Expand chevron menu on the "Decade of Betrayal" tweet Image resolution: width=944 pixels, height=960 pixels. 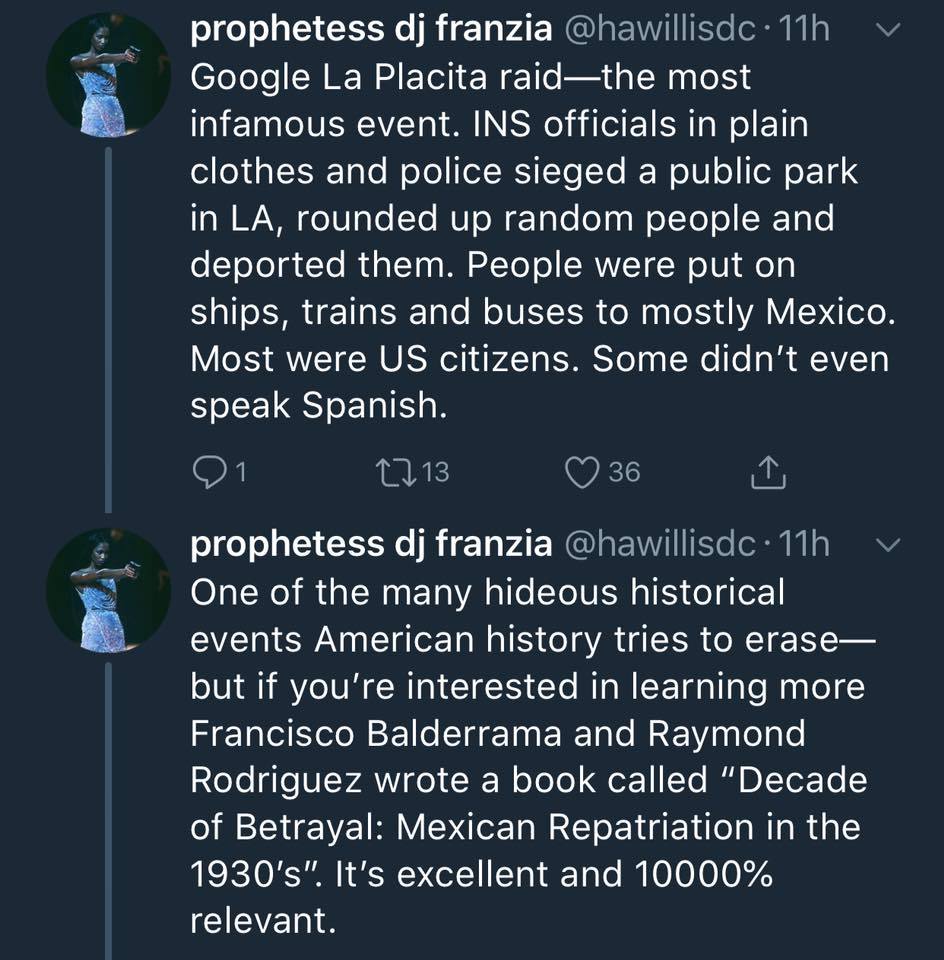(x=888, y=543)
